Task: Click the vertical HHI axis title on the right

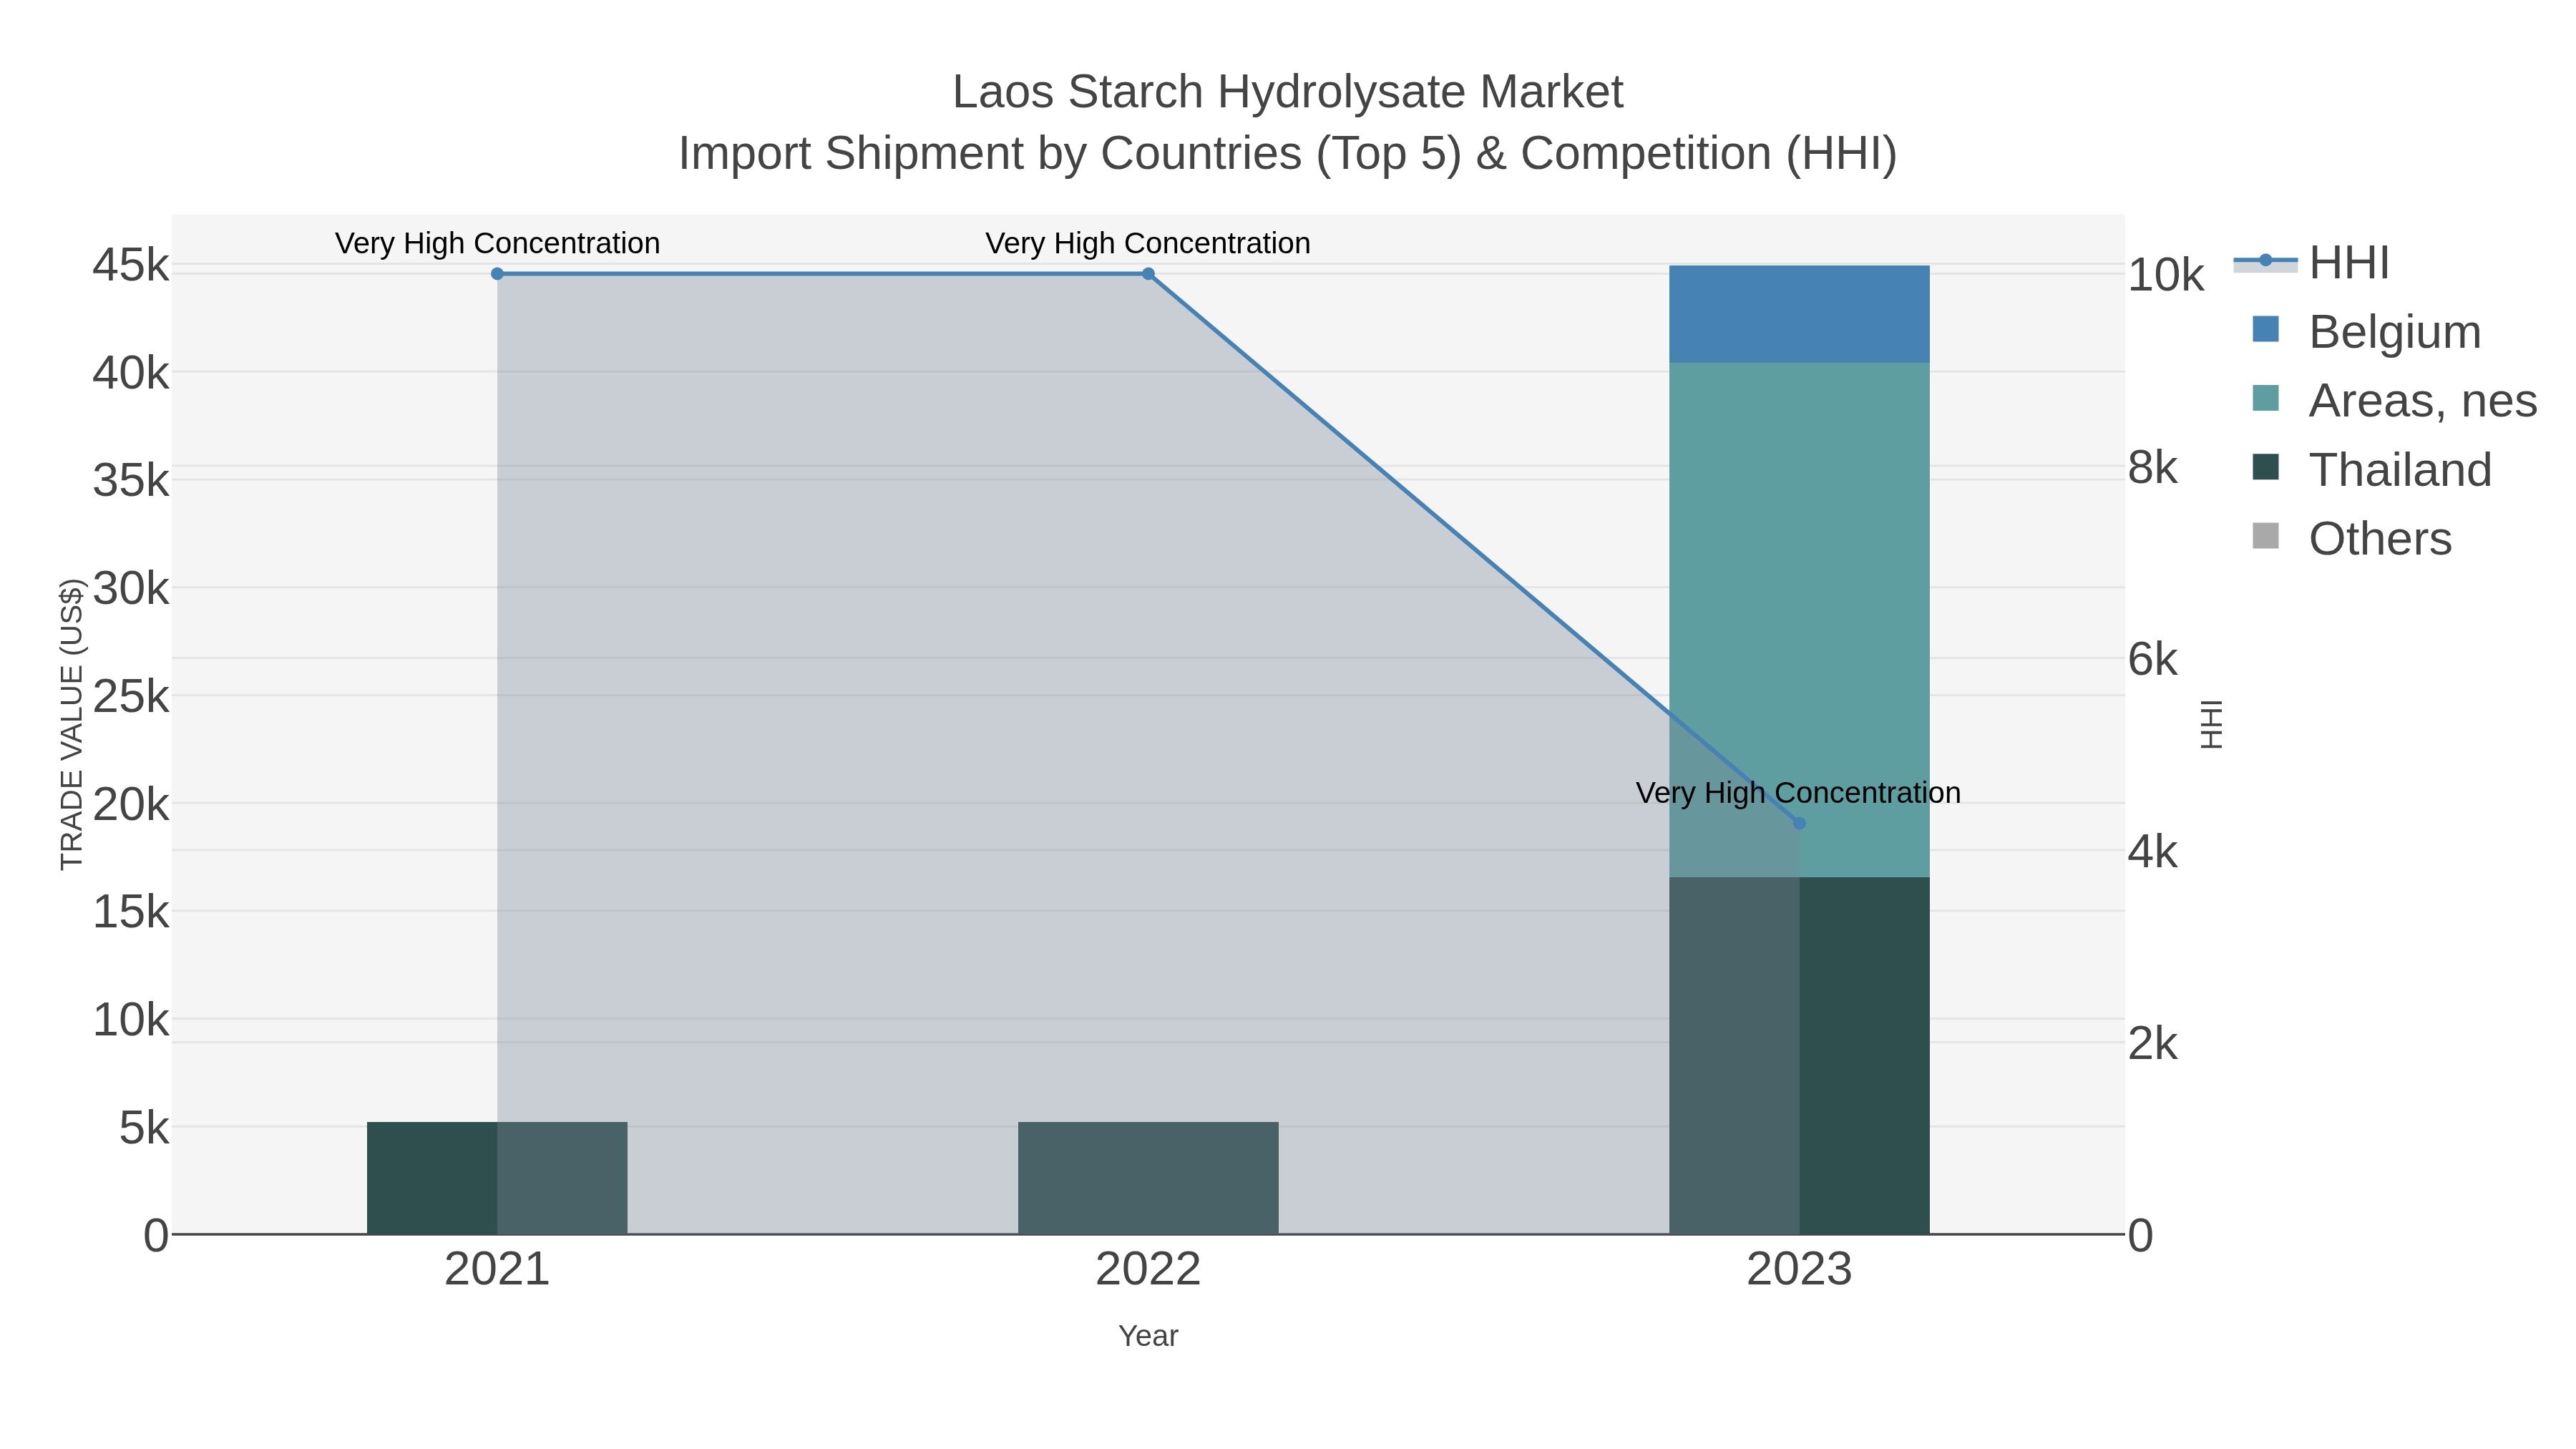Action: [x=2211, y=724]
